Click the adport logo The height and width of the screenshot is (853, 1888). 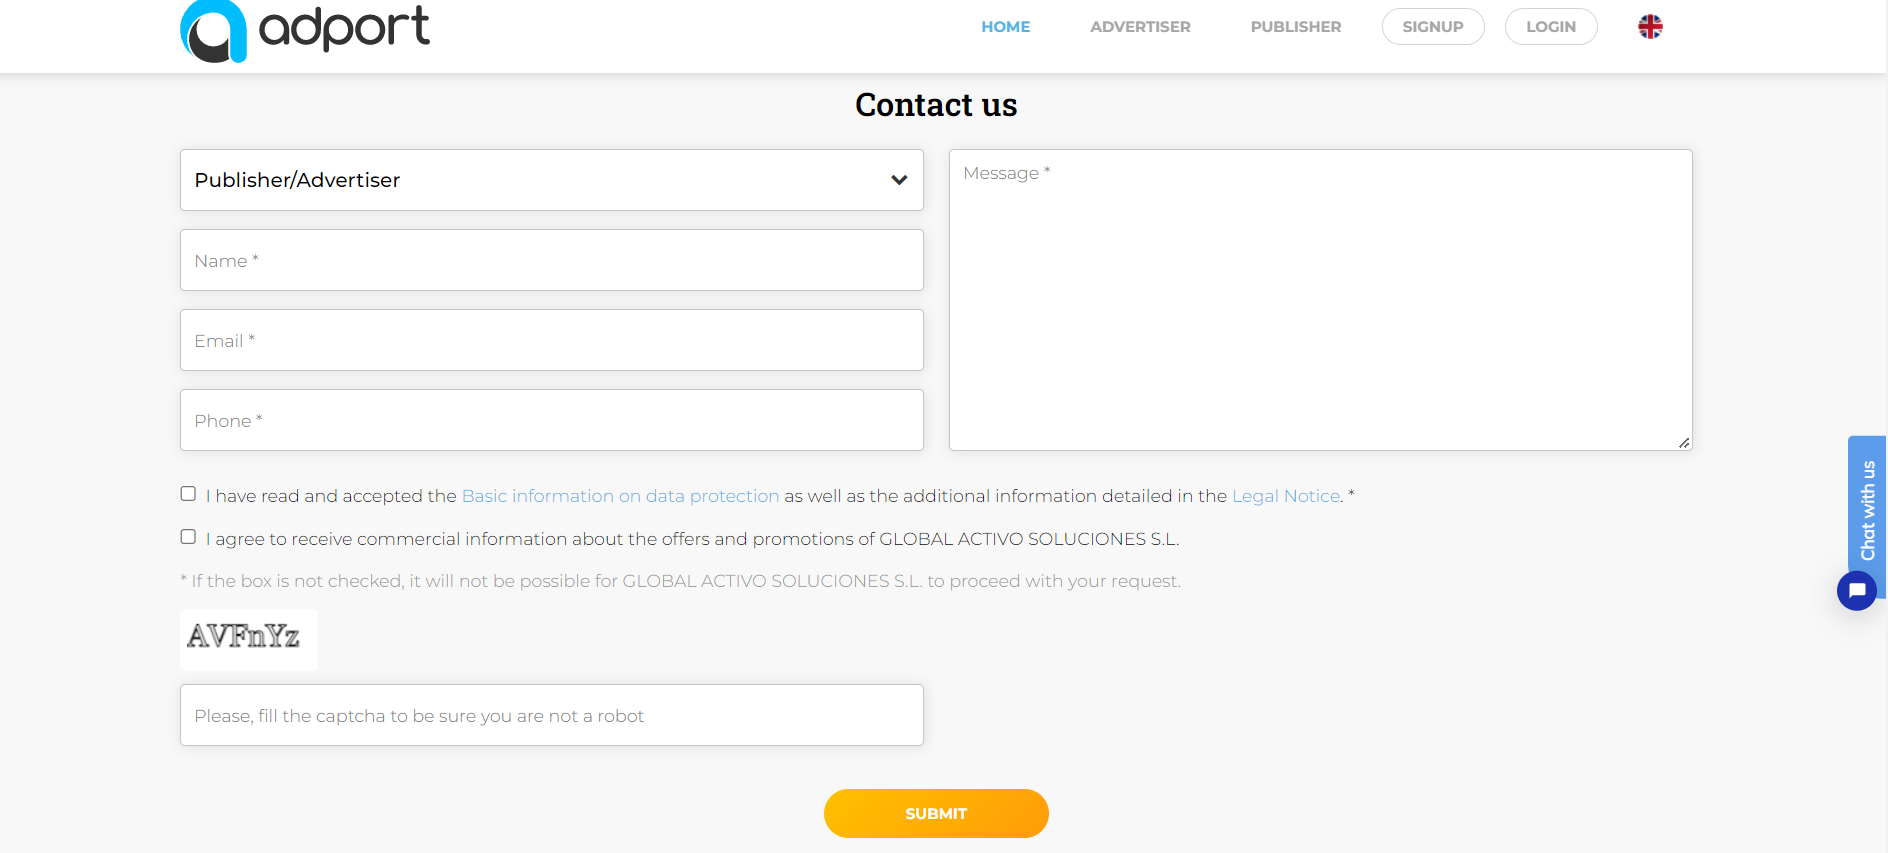304,30
